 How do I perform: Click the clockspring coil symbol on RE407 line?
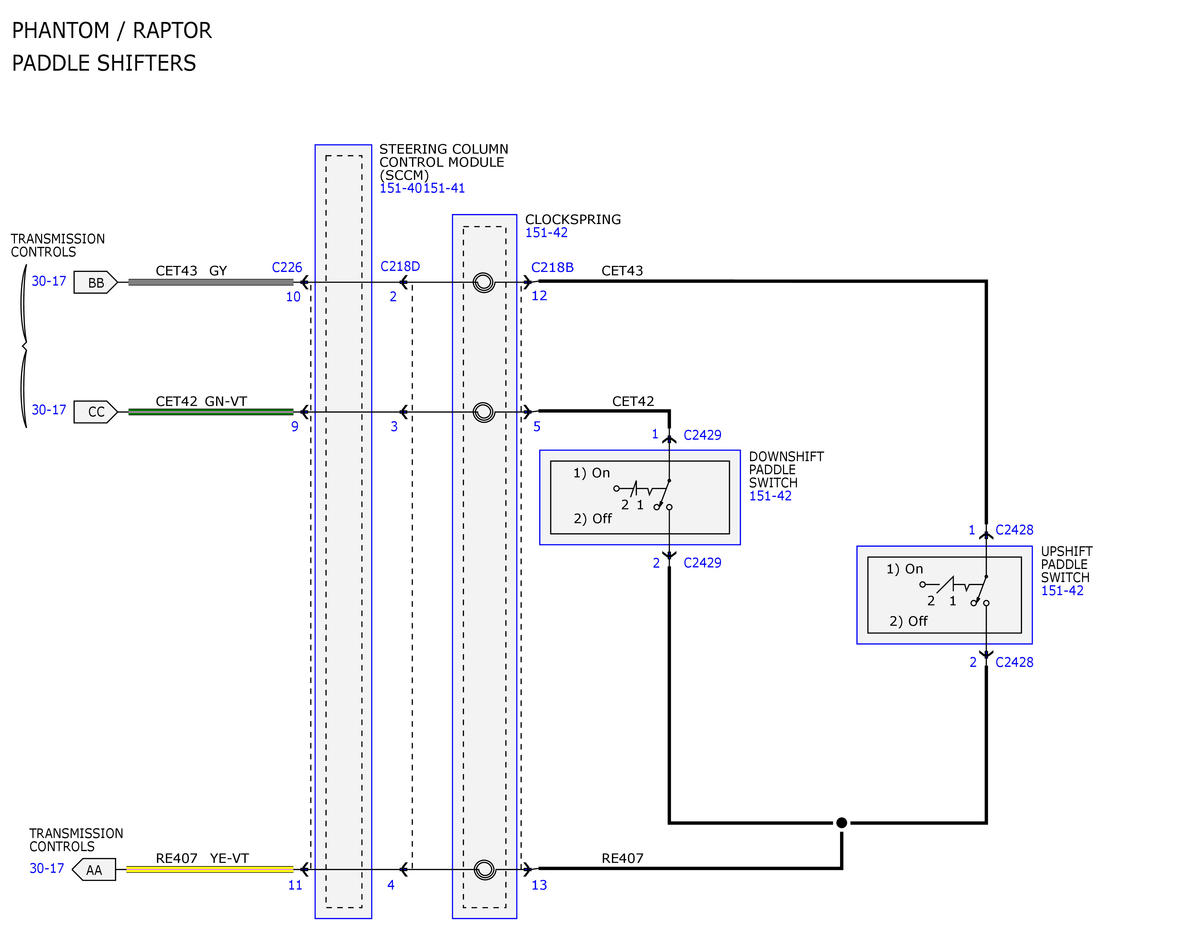[x=483, y=870]
